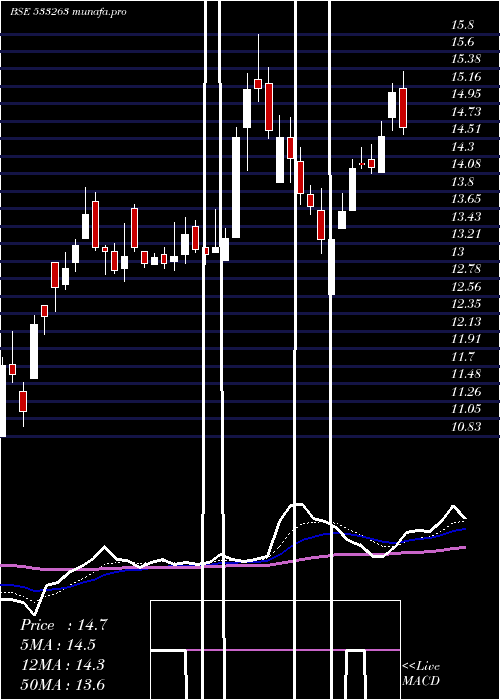This screenshot has width=500, height=700.
Task: Select the 11.7 price axis label
Action: (x=462, y=357)
